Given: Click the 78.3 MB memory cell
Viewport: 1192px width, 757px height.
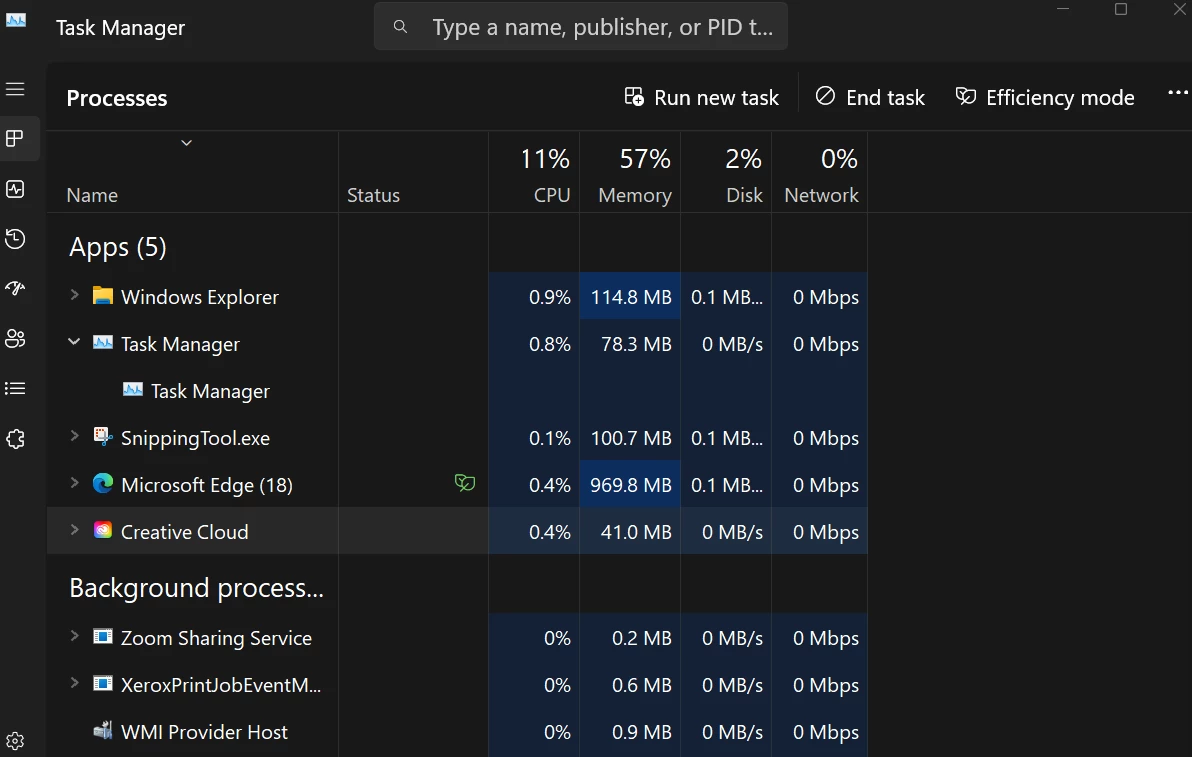Looking at the screenshot, I should (630, 344).
